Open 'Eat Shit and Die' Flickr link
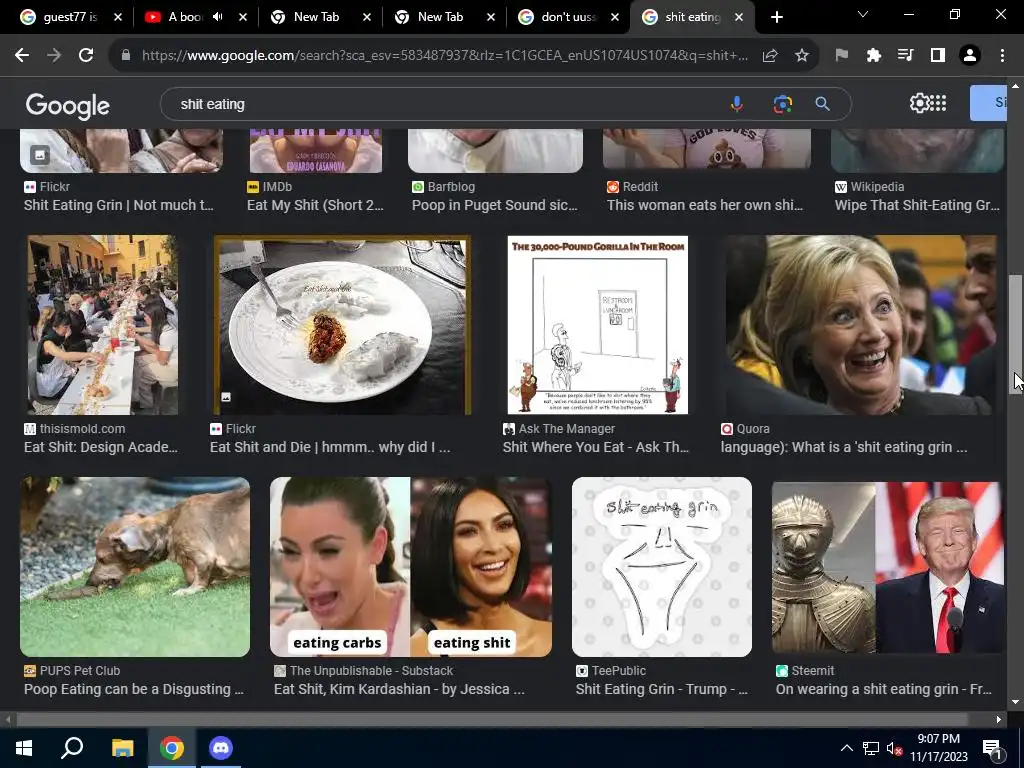Viewport: 1024px width, 768px height. (330, 447)
